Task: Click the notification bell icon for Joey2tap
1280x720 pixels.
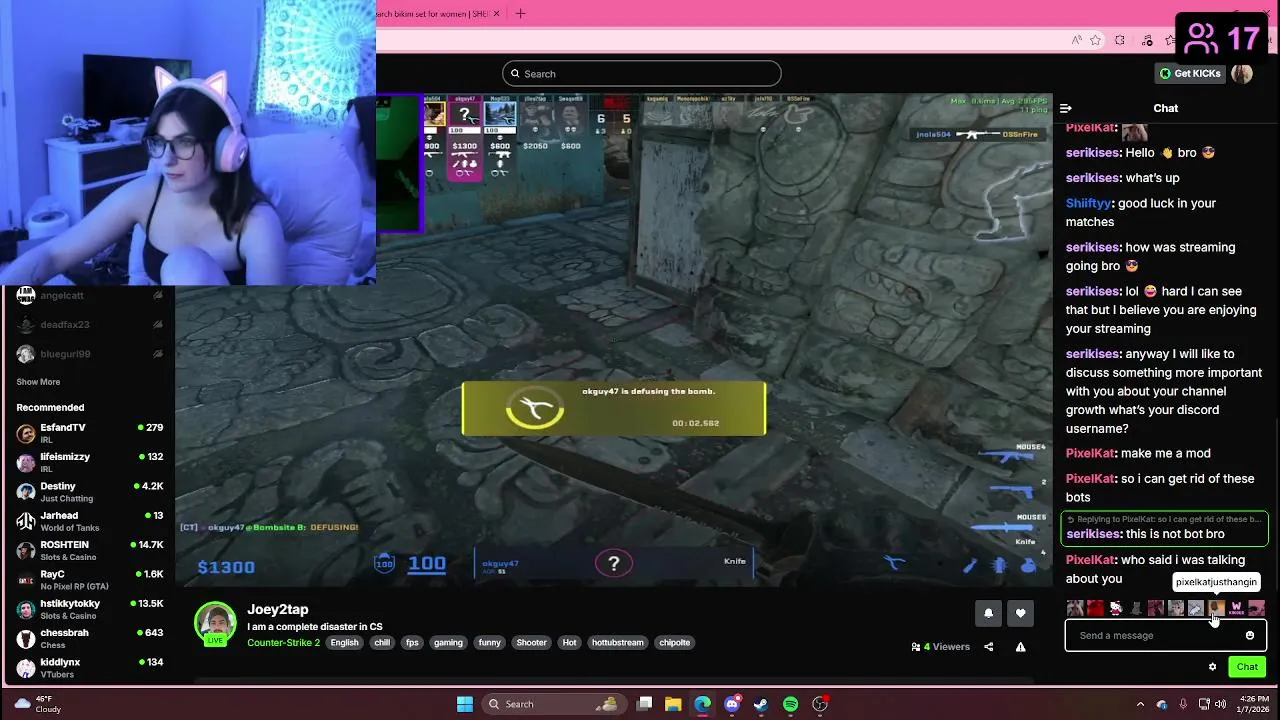Action: pyautogui.click(x=988, y=613)
